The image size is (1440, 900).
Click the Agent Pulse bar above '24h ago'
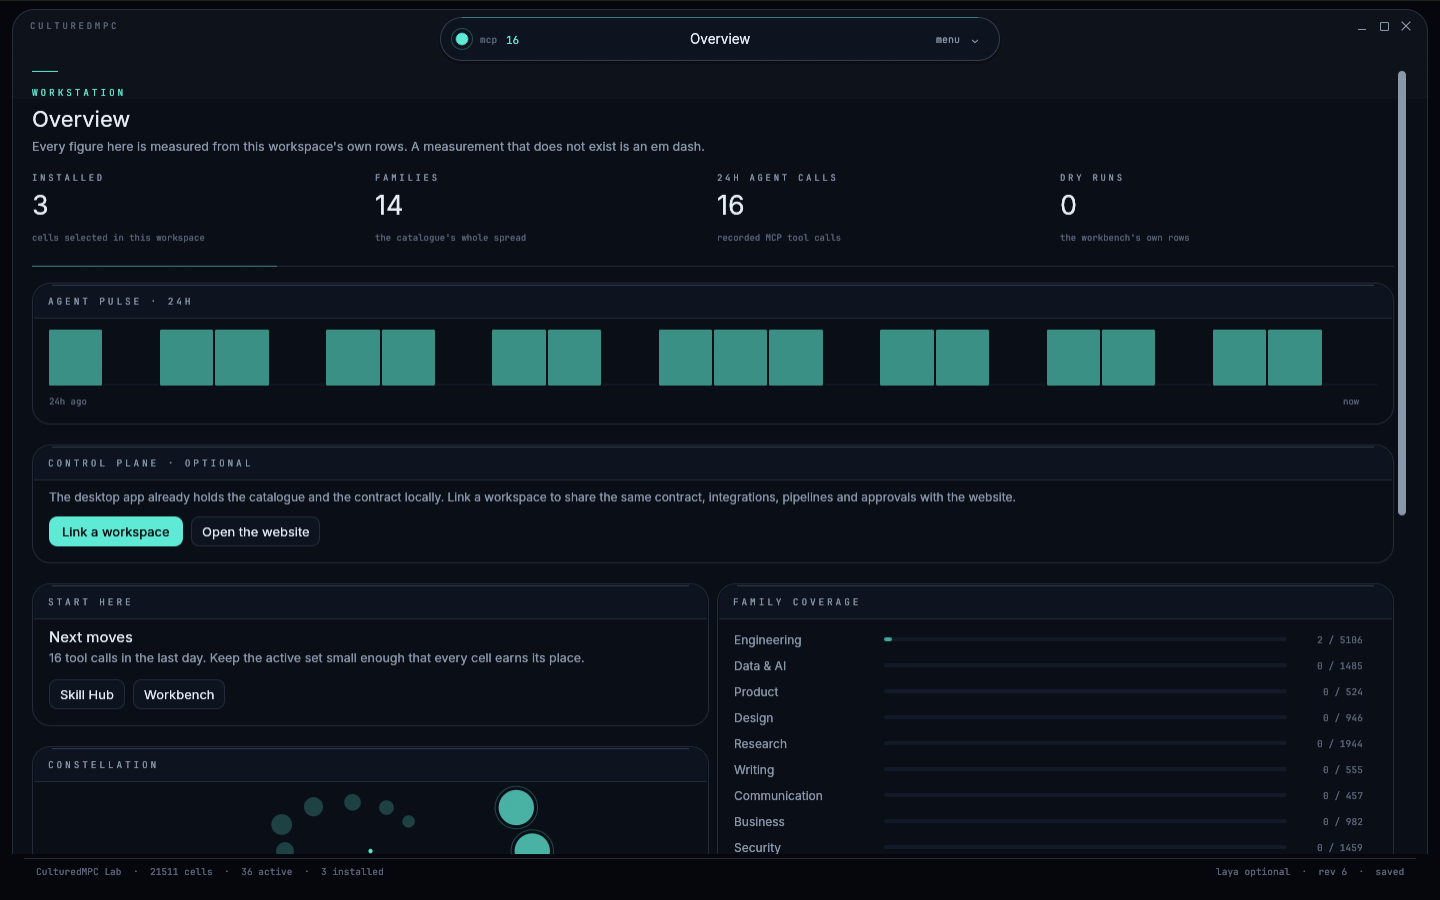click(75, 358)
